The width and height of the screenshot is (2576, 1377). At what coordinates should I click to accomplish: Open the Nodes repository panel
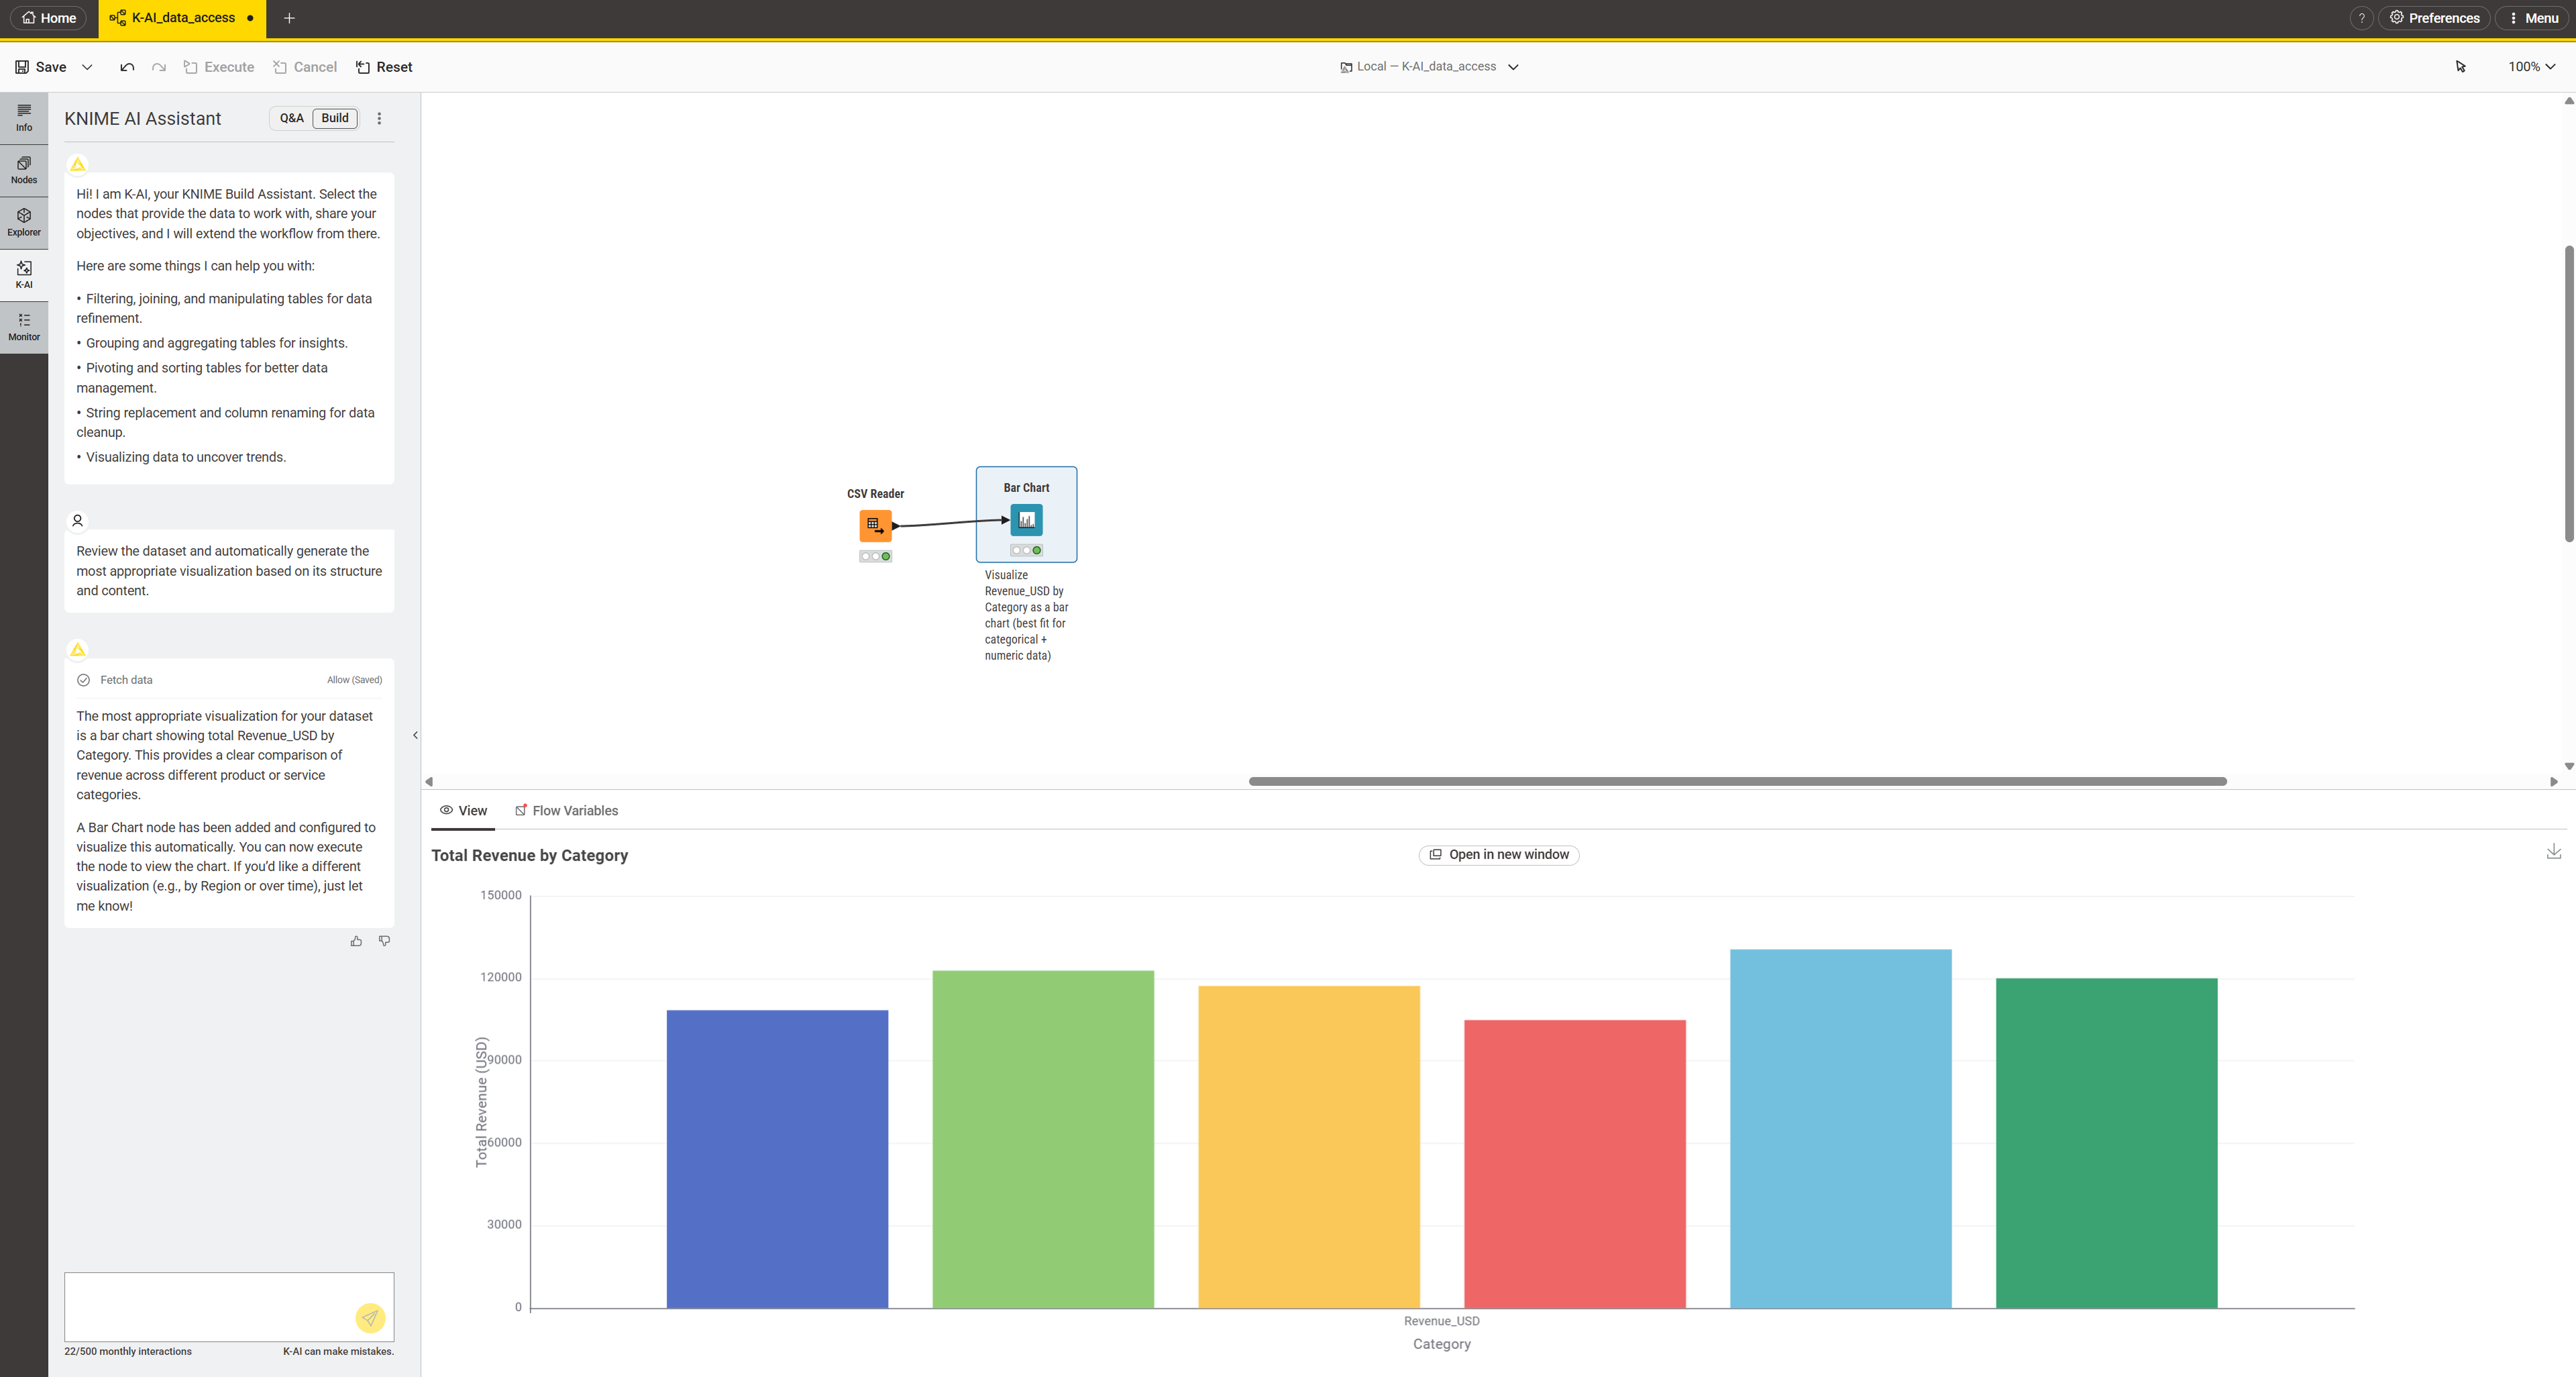click(24, 170)
